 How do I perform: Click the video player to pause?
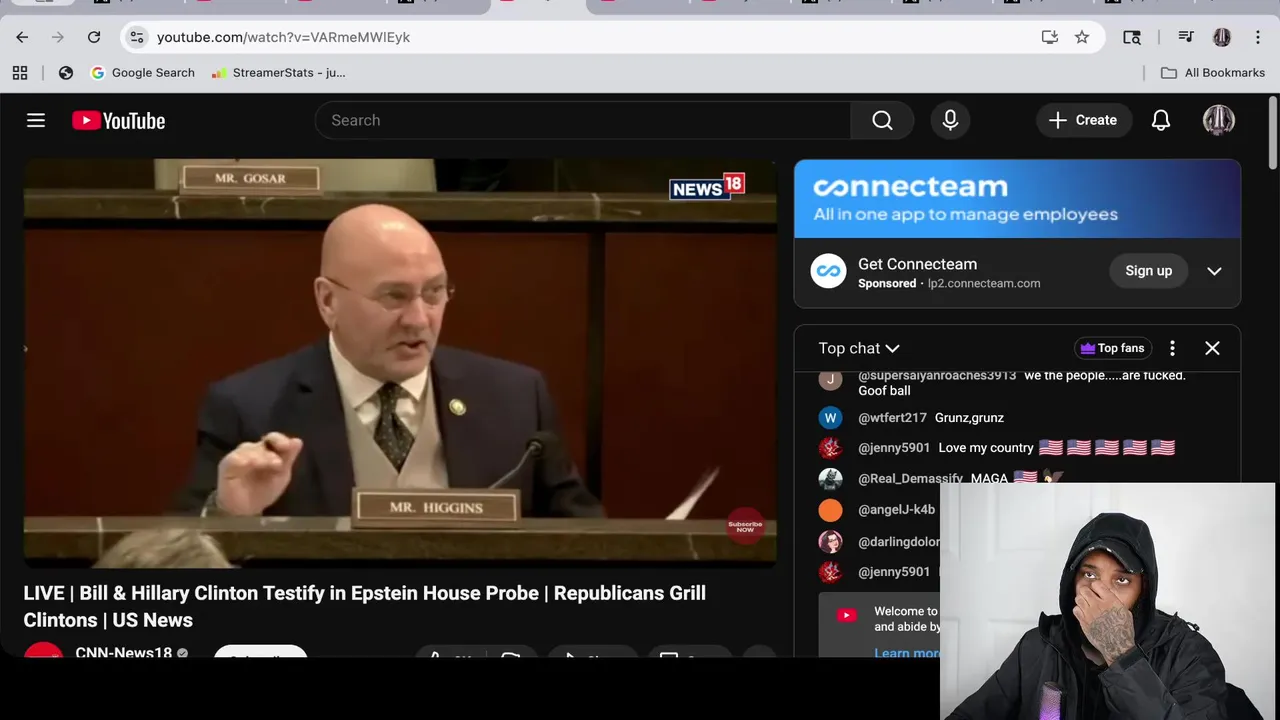[400, 363]
